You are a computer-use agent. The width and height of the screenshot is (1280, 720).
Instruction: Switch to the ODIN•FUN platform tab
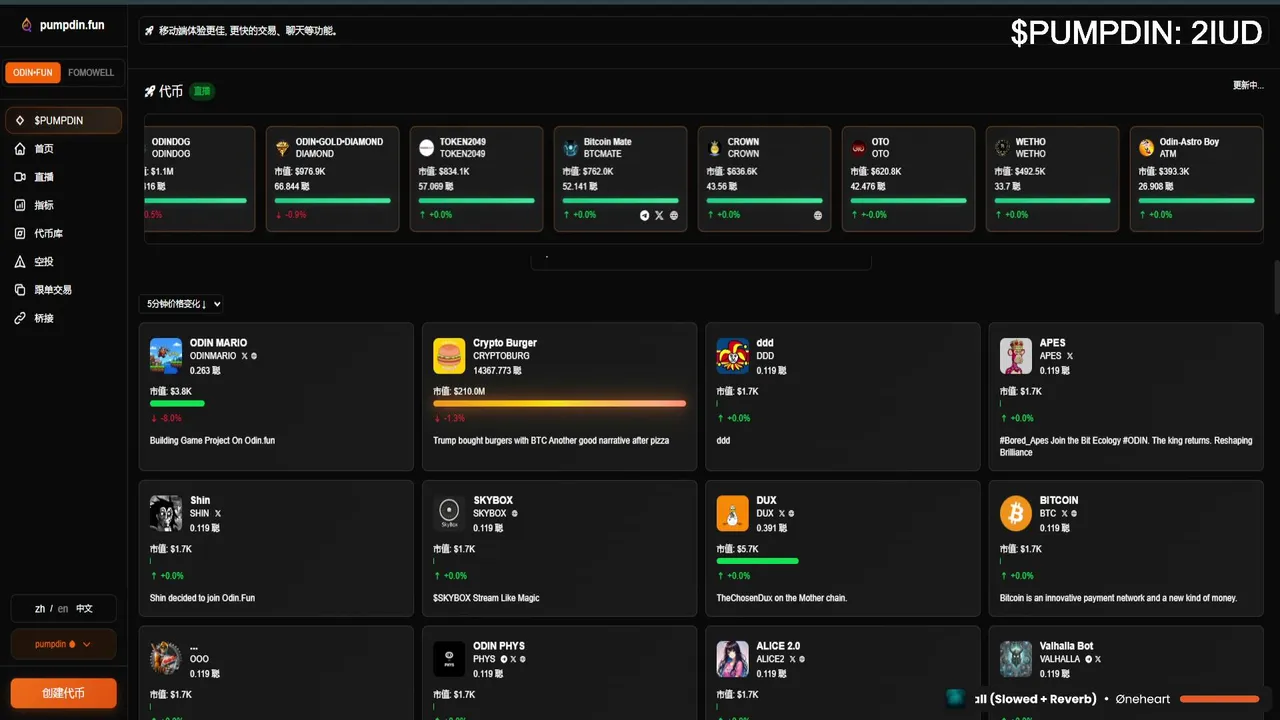tap(33, 73)
